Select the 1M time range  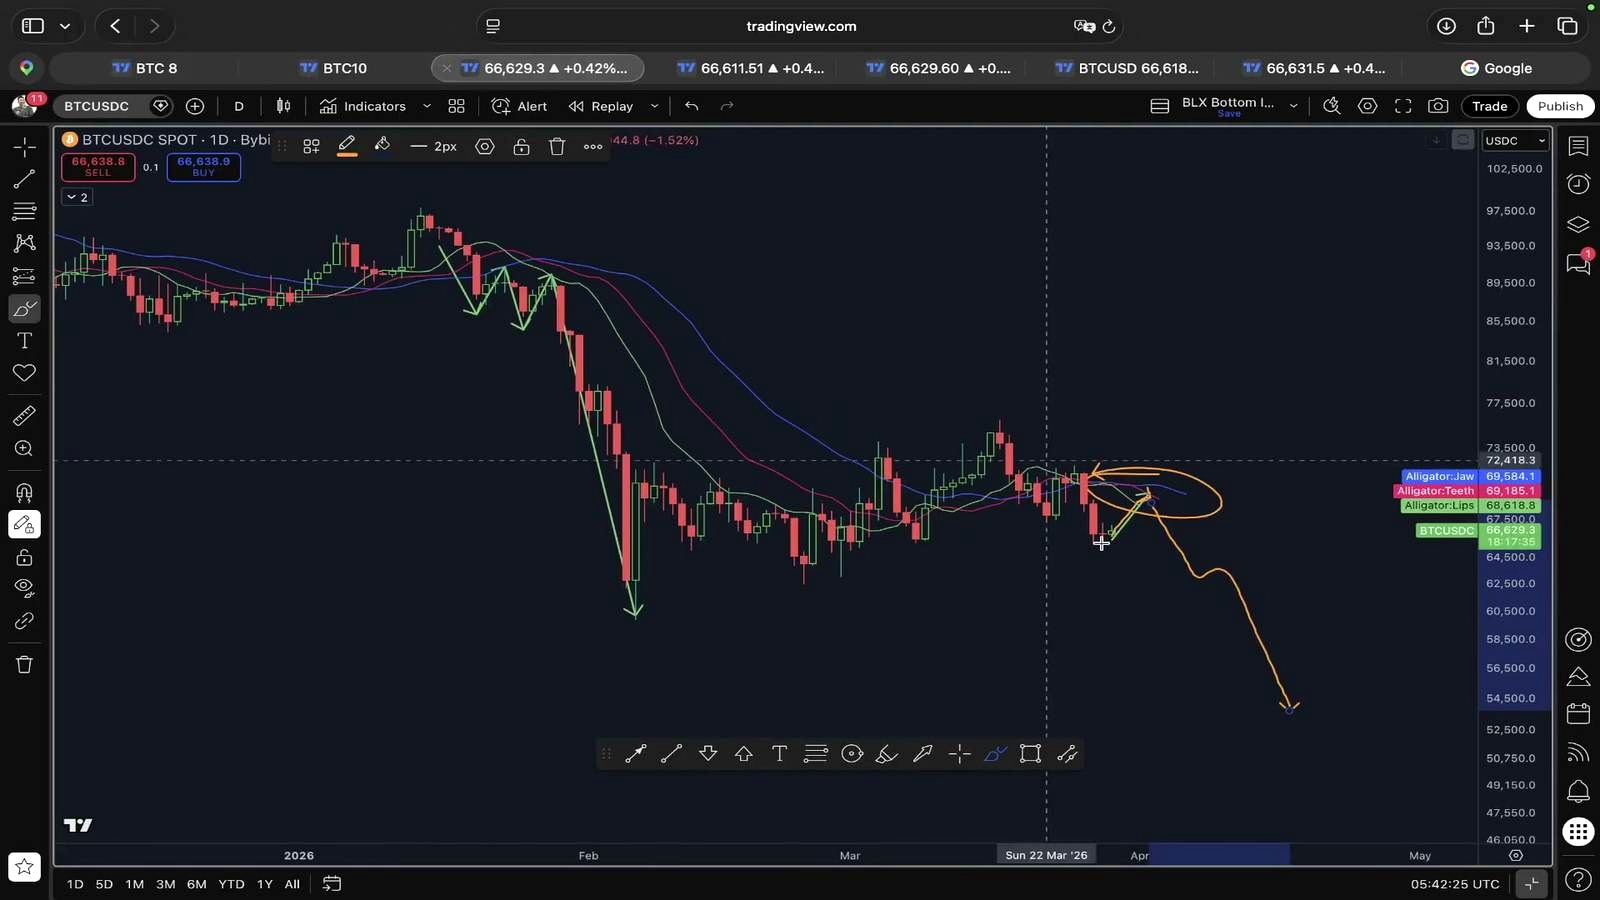(x=135, y=884)
